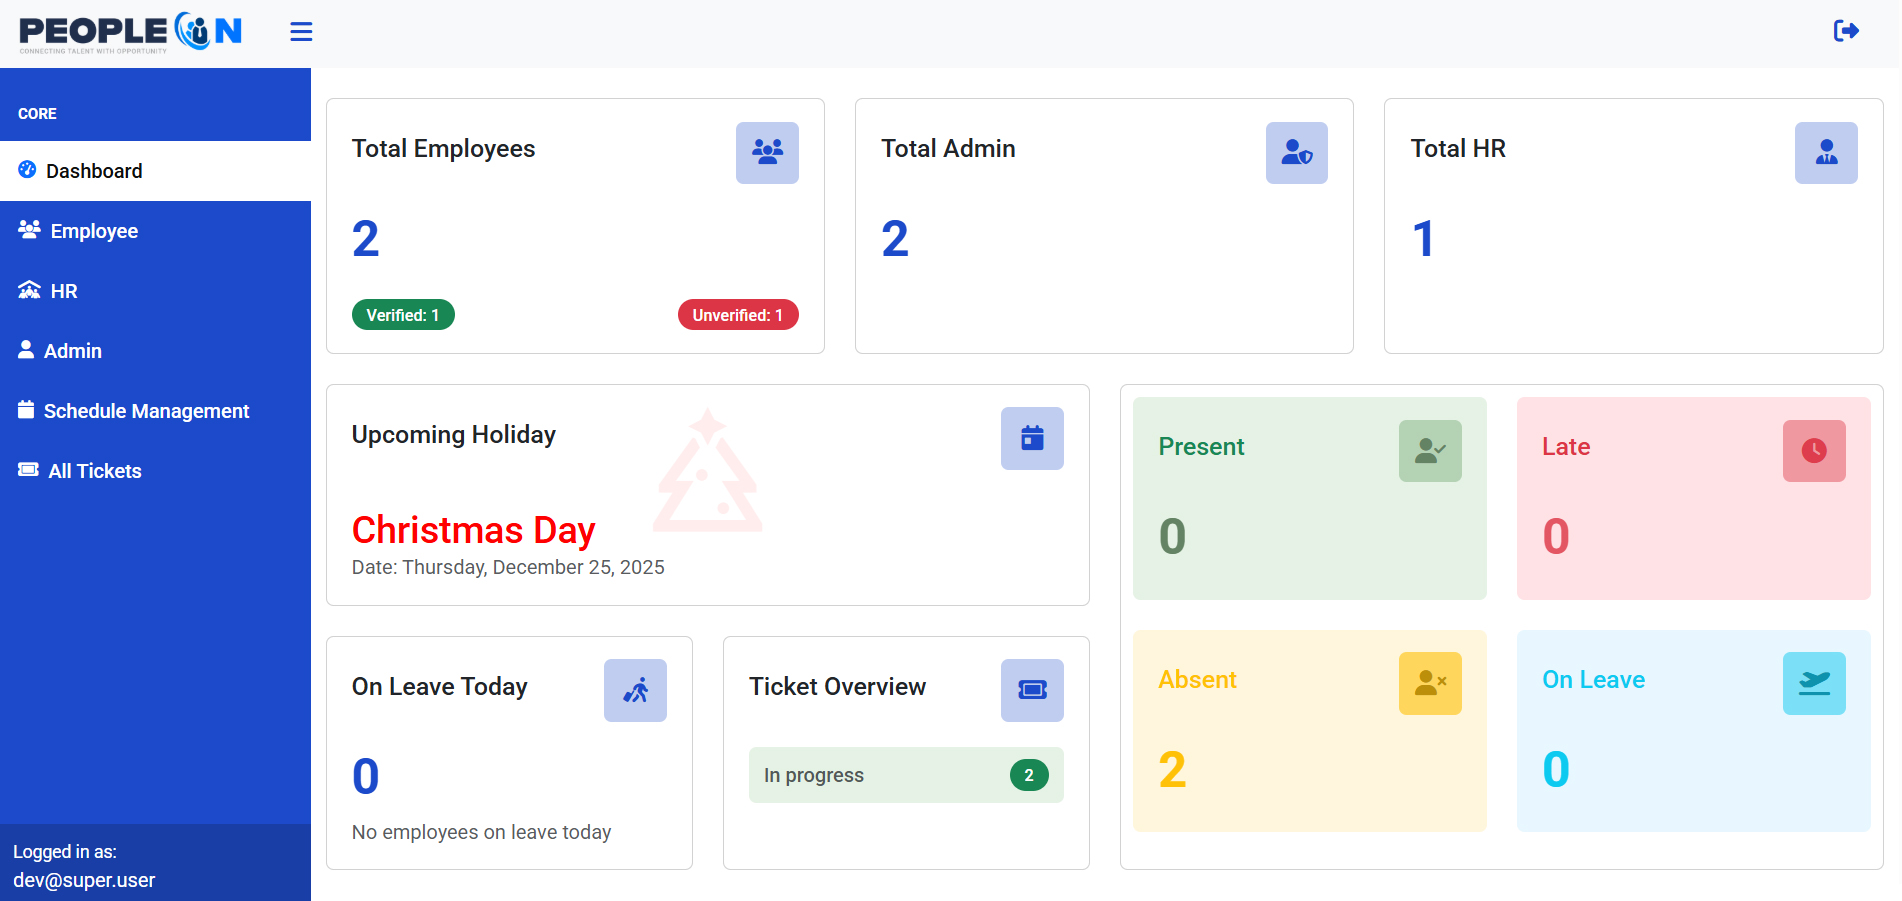Click the green Verified: 1 badge

[x=403, y=315]
